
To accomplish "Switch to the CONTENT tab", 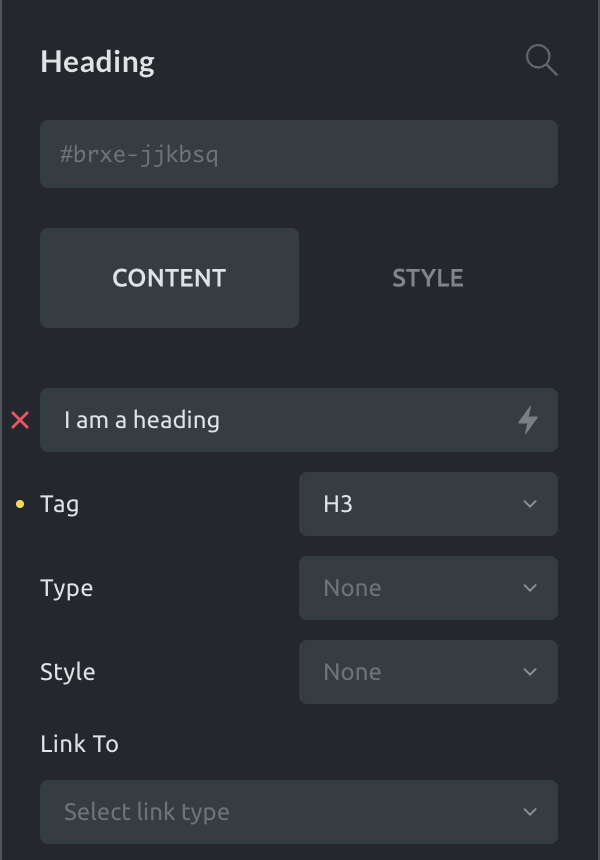I will point(169,278).
